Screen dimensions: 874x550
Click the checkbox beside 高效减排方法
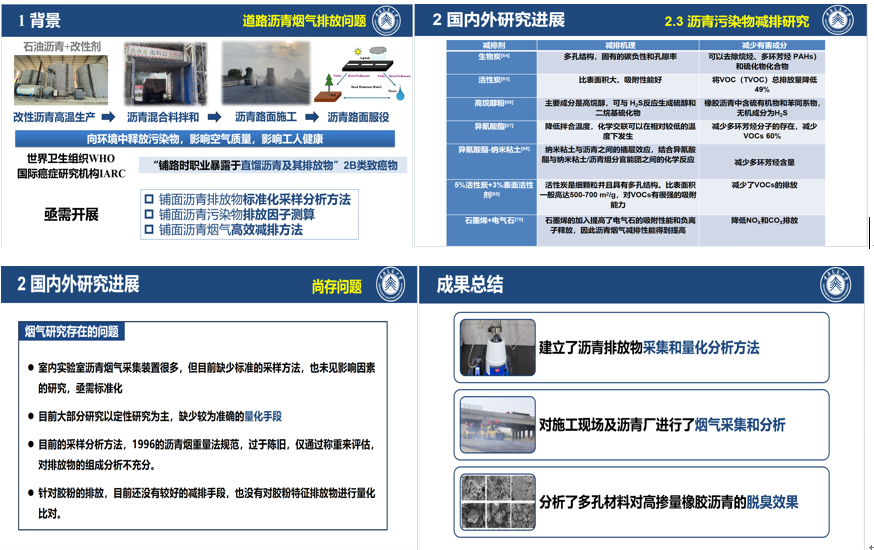tap(148, 229)
